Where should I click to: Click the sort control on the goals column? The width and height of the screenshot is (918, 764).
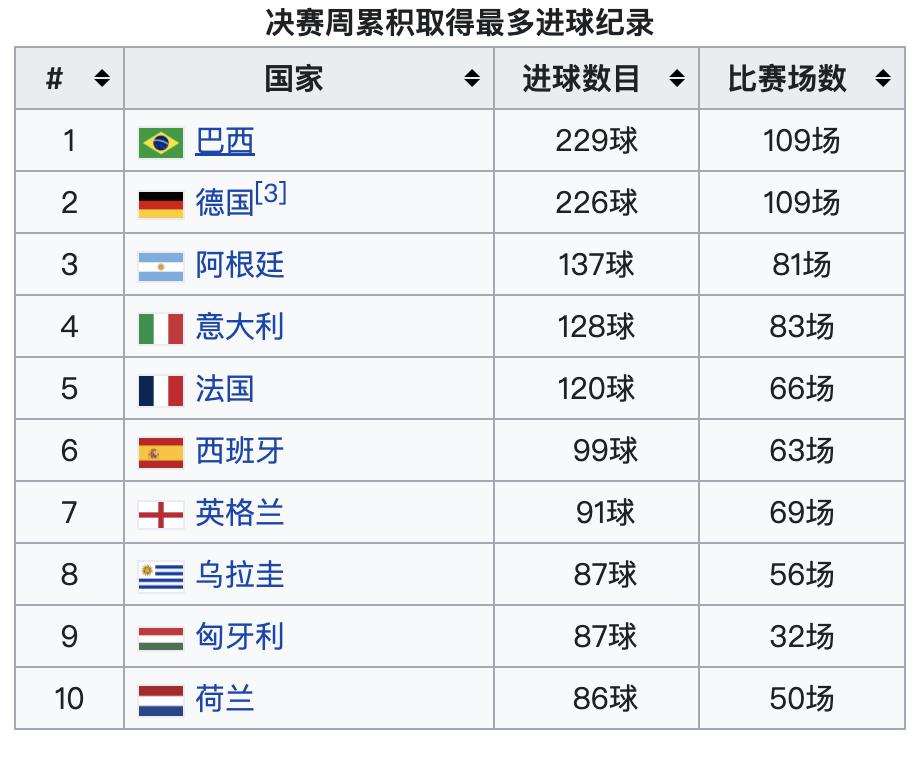[676, 78]
